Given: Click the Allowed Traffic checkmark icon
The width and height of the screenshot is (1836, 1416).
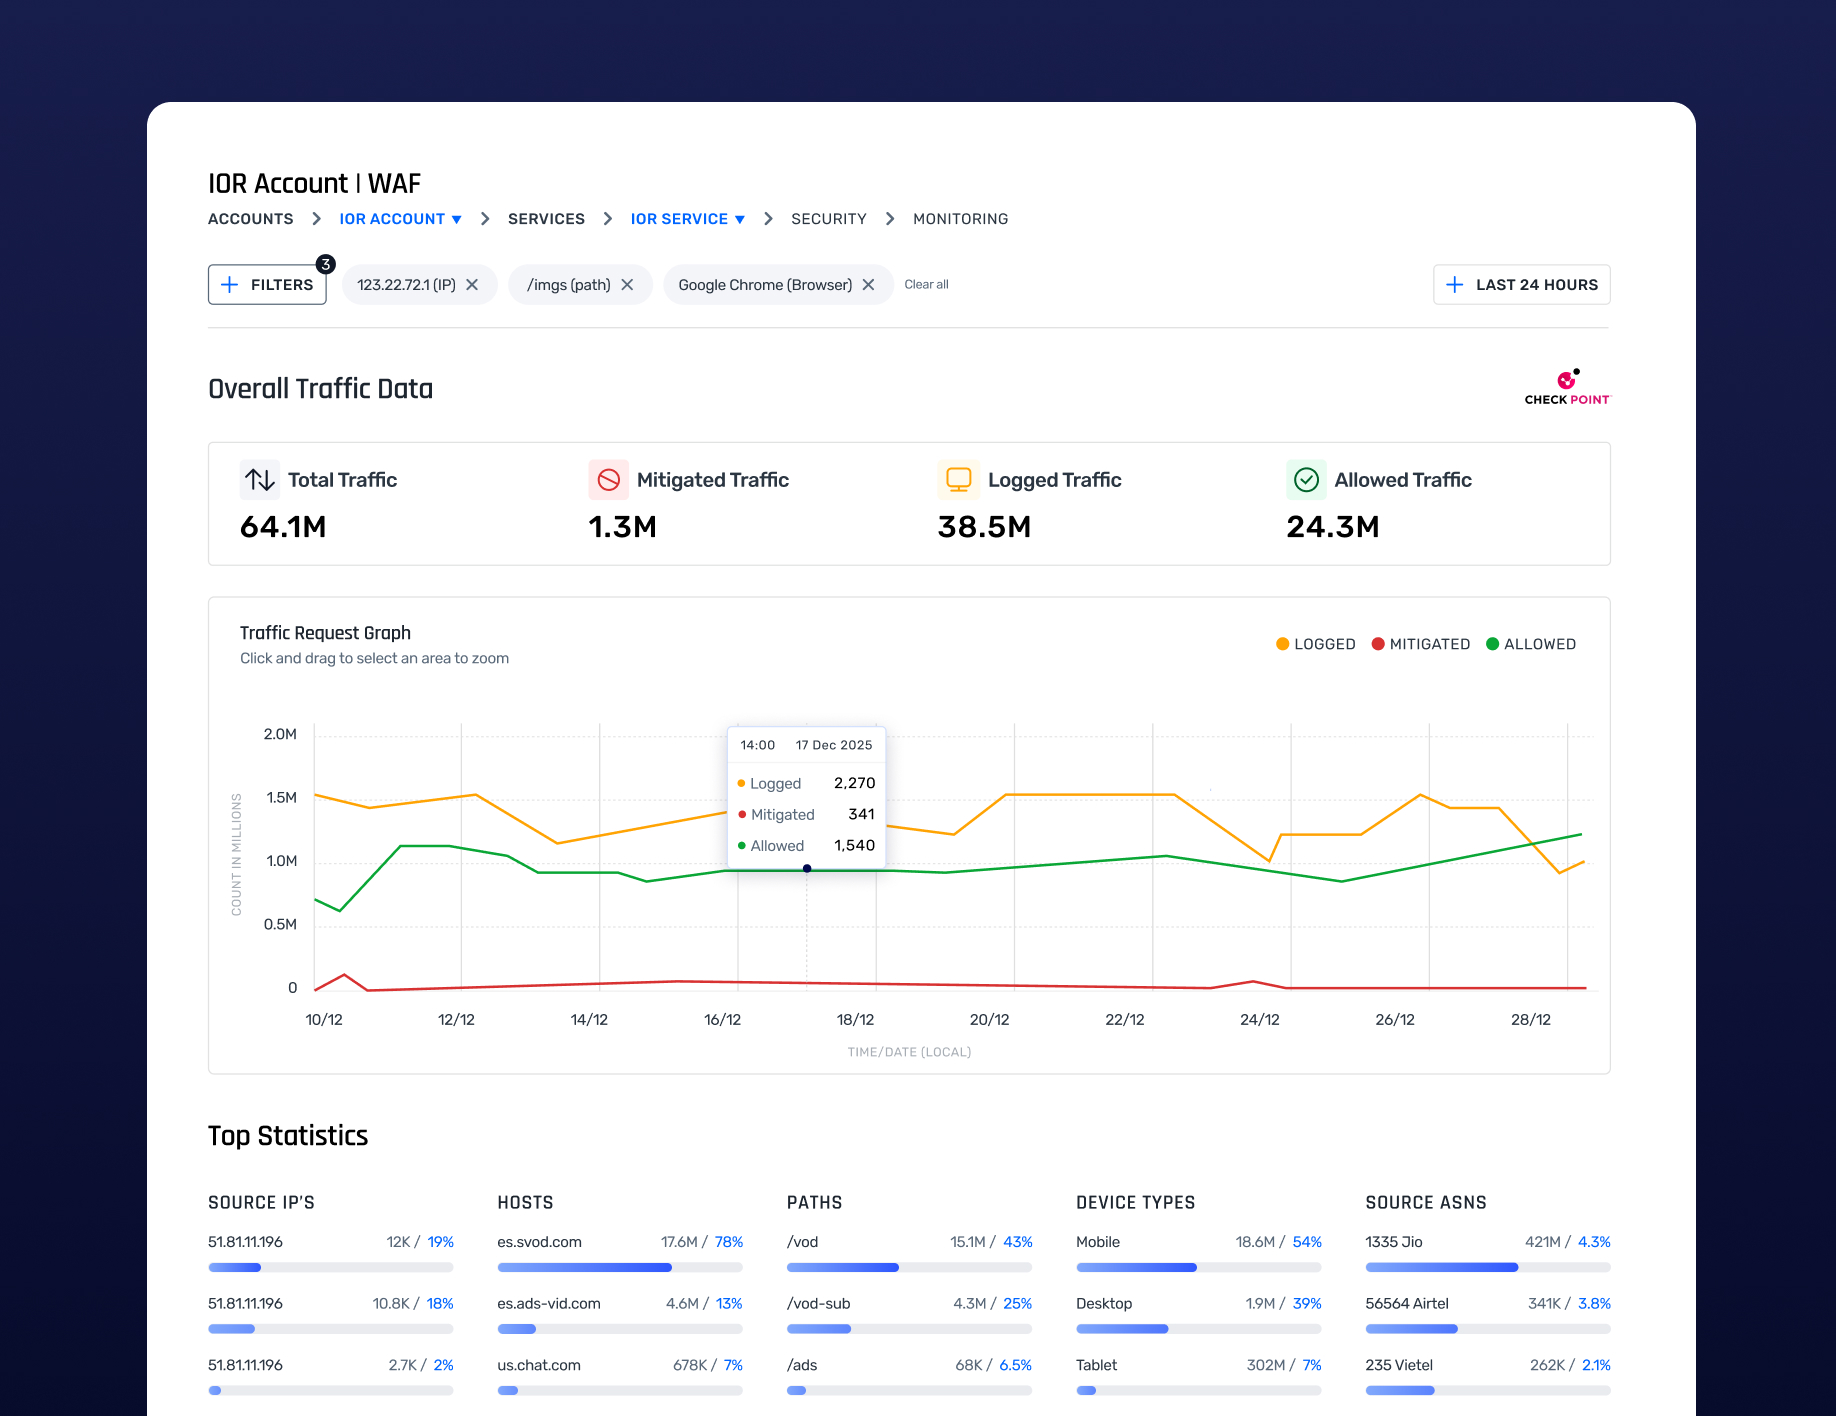Looking at the screenshot, I should point(1306,480).
